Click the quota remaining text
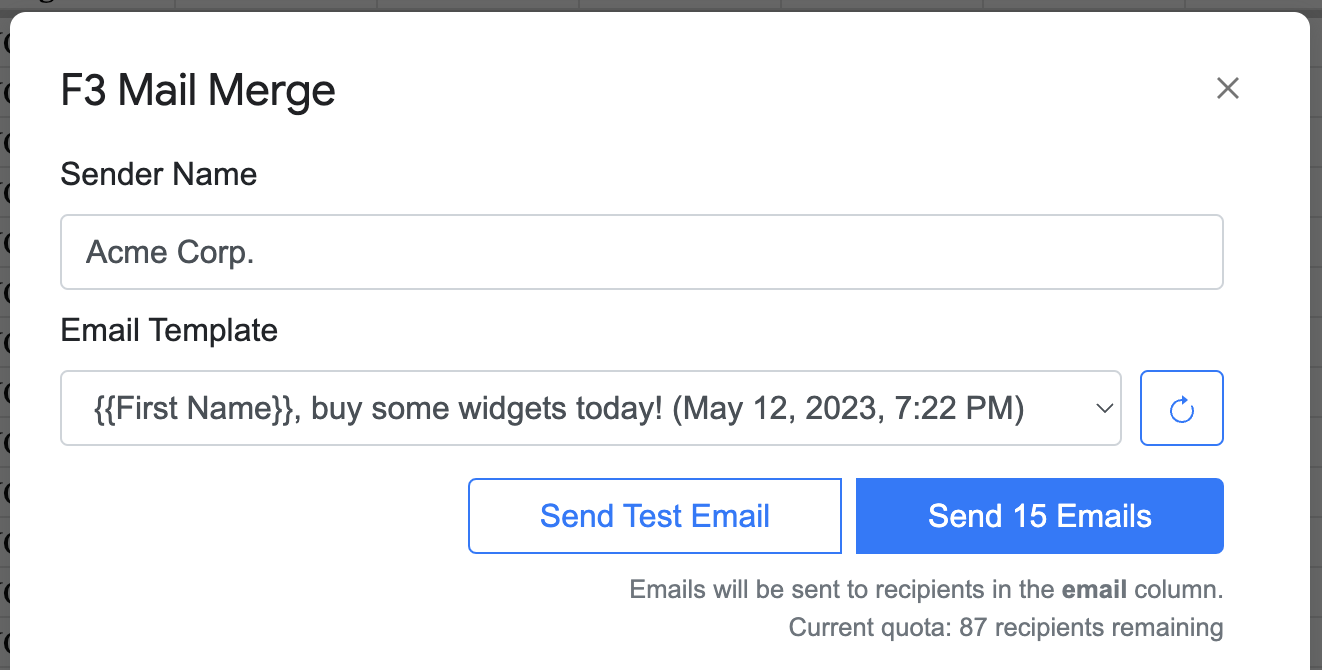The height and width of the screenshot is (670, 1322). click(1006, 627)
